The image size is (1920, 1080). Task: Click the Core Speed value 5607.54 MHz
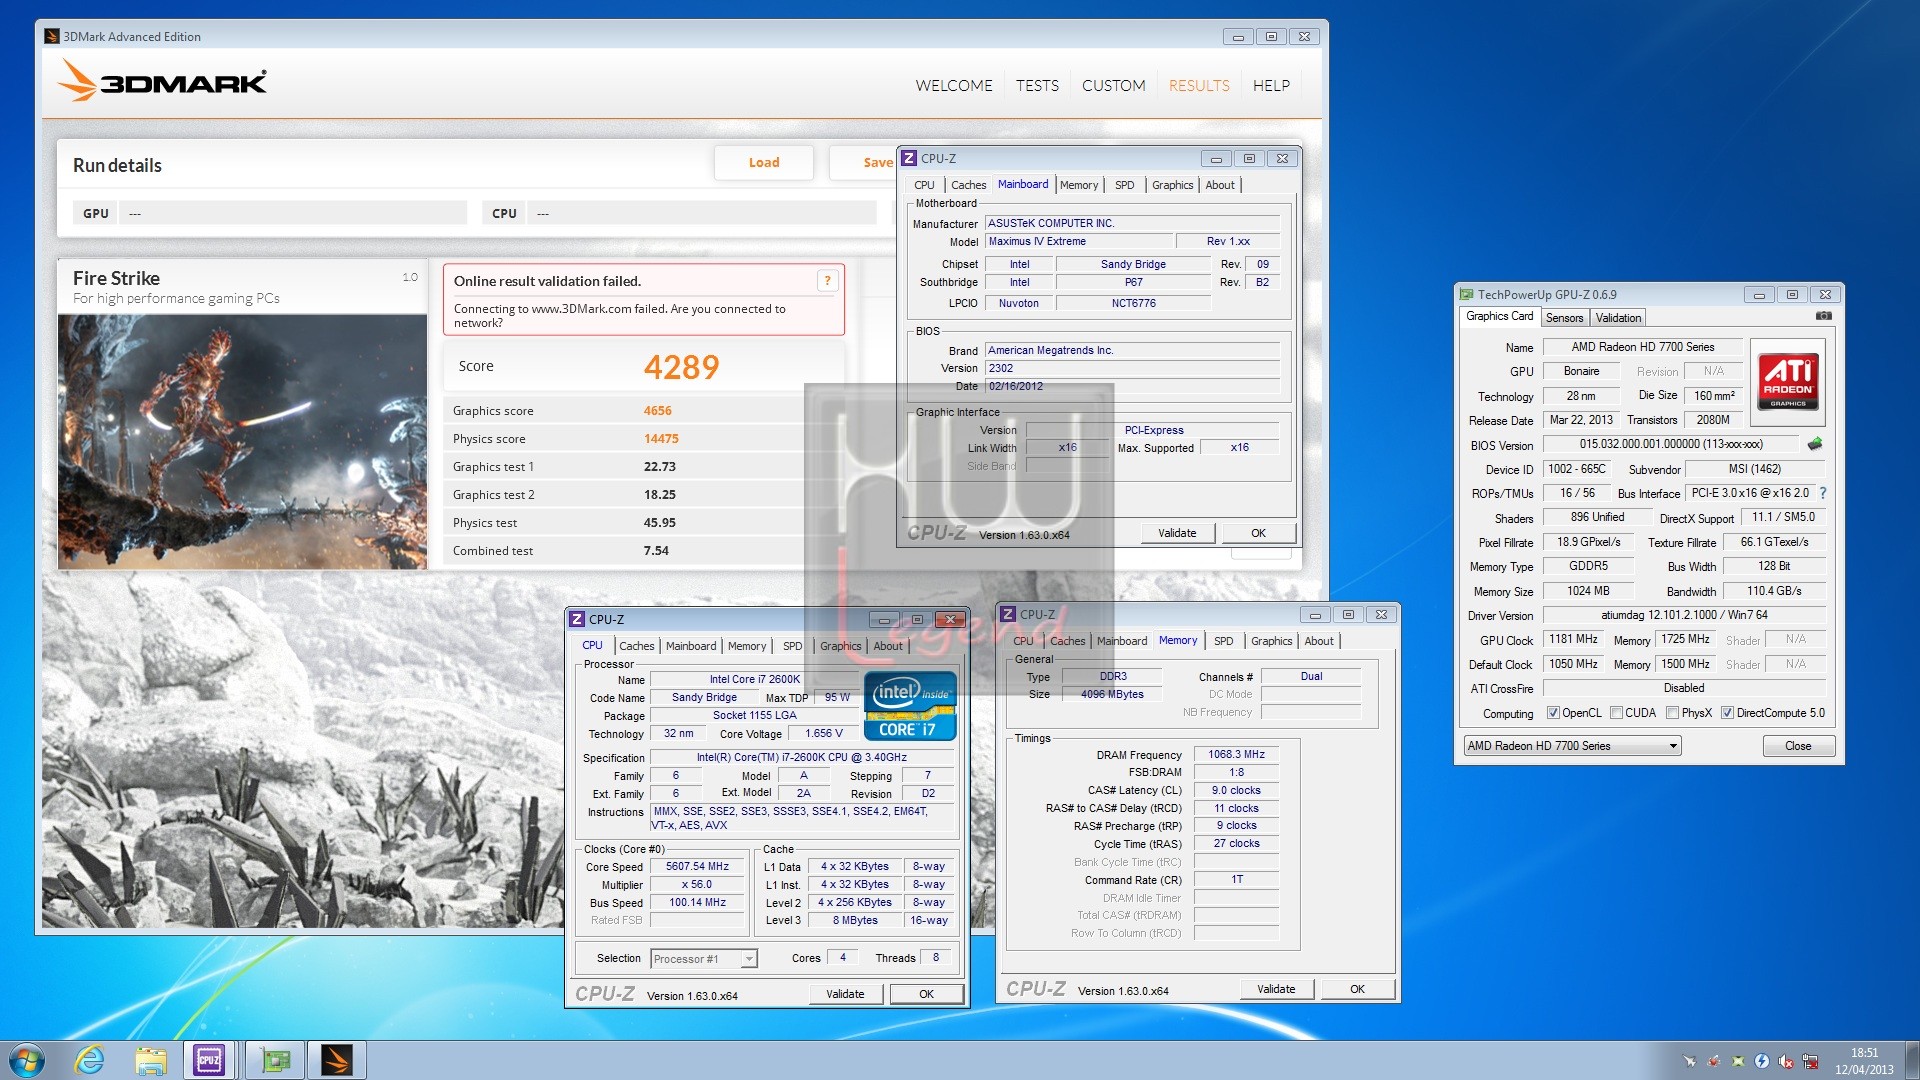697,867
